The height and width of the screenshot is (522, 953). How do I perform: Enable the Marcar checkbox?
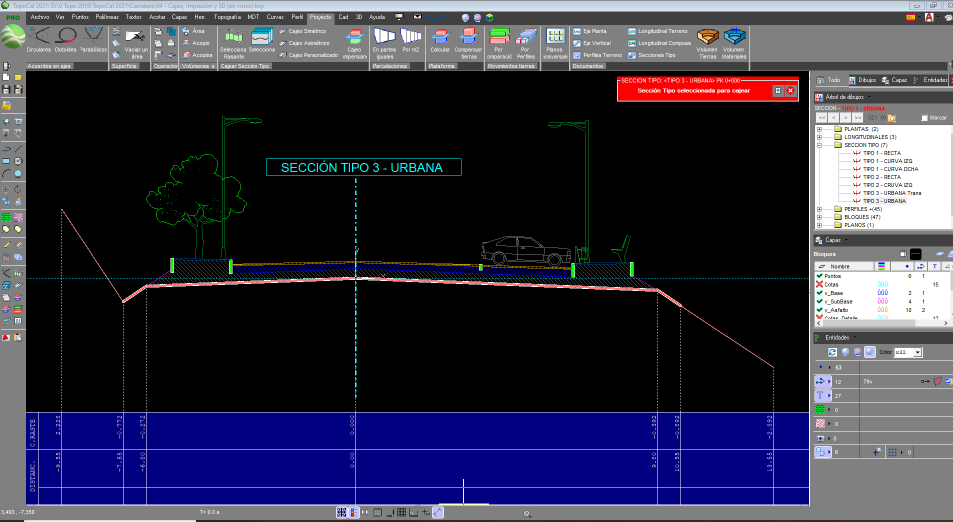pos(924,117)
